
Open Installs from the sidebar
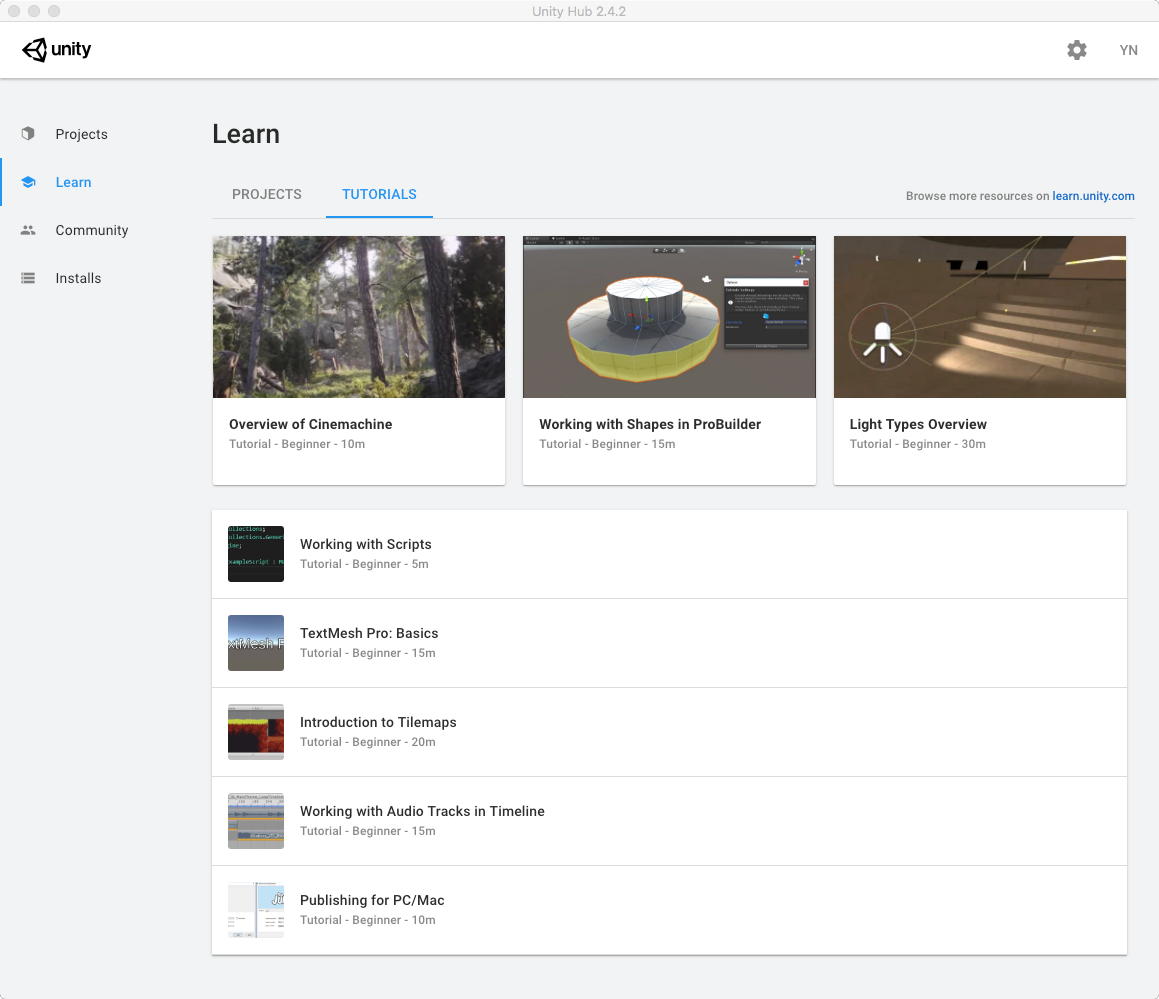tap(78, 278)
